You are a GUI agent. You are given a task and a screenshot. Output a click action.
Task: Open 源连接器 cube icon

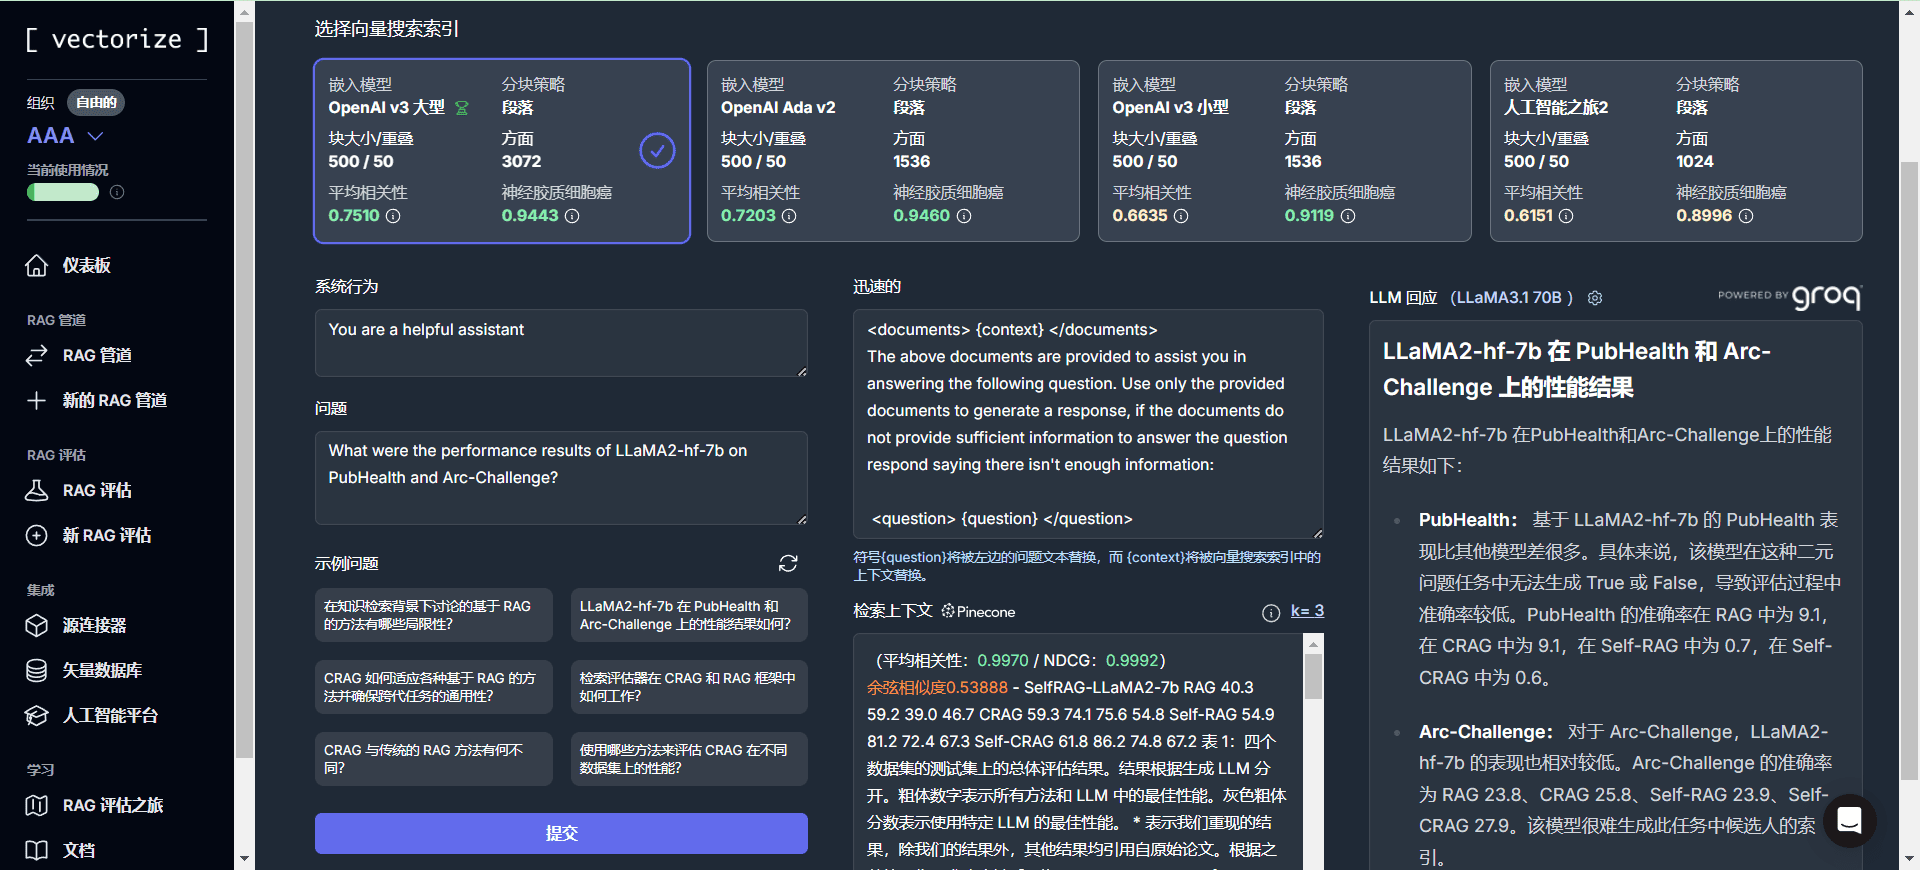coord(37,625)
